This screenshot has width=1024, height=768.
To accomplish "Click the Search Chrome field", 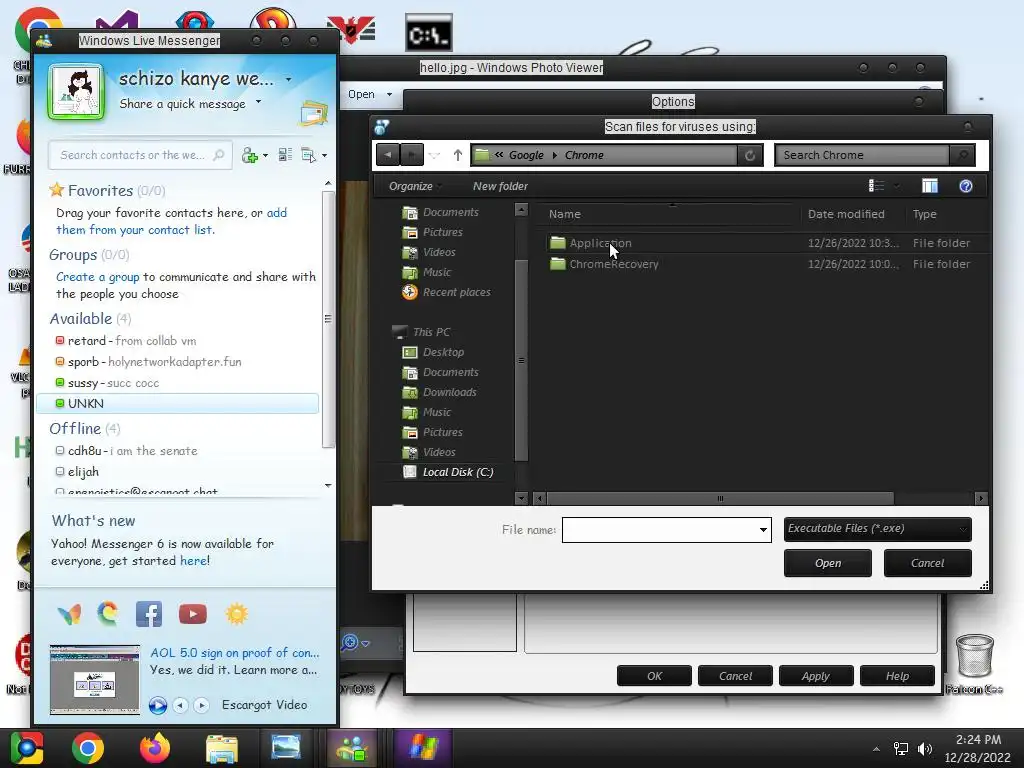I will 861,155.
